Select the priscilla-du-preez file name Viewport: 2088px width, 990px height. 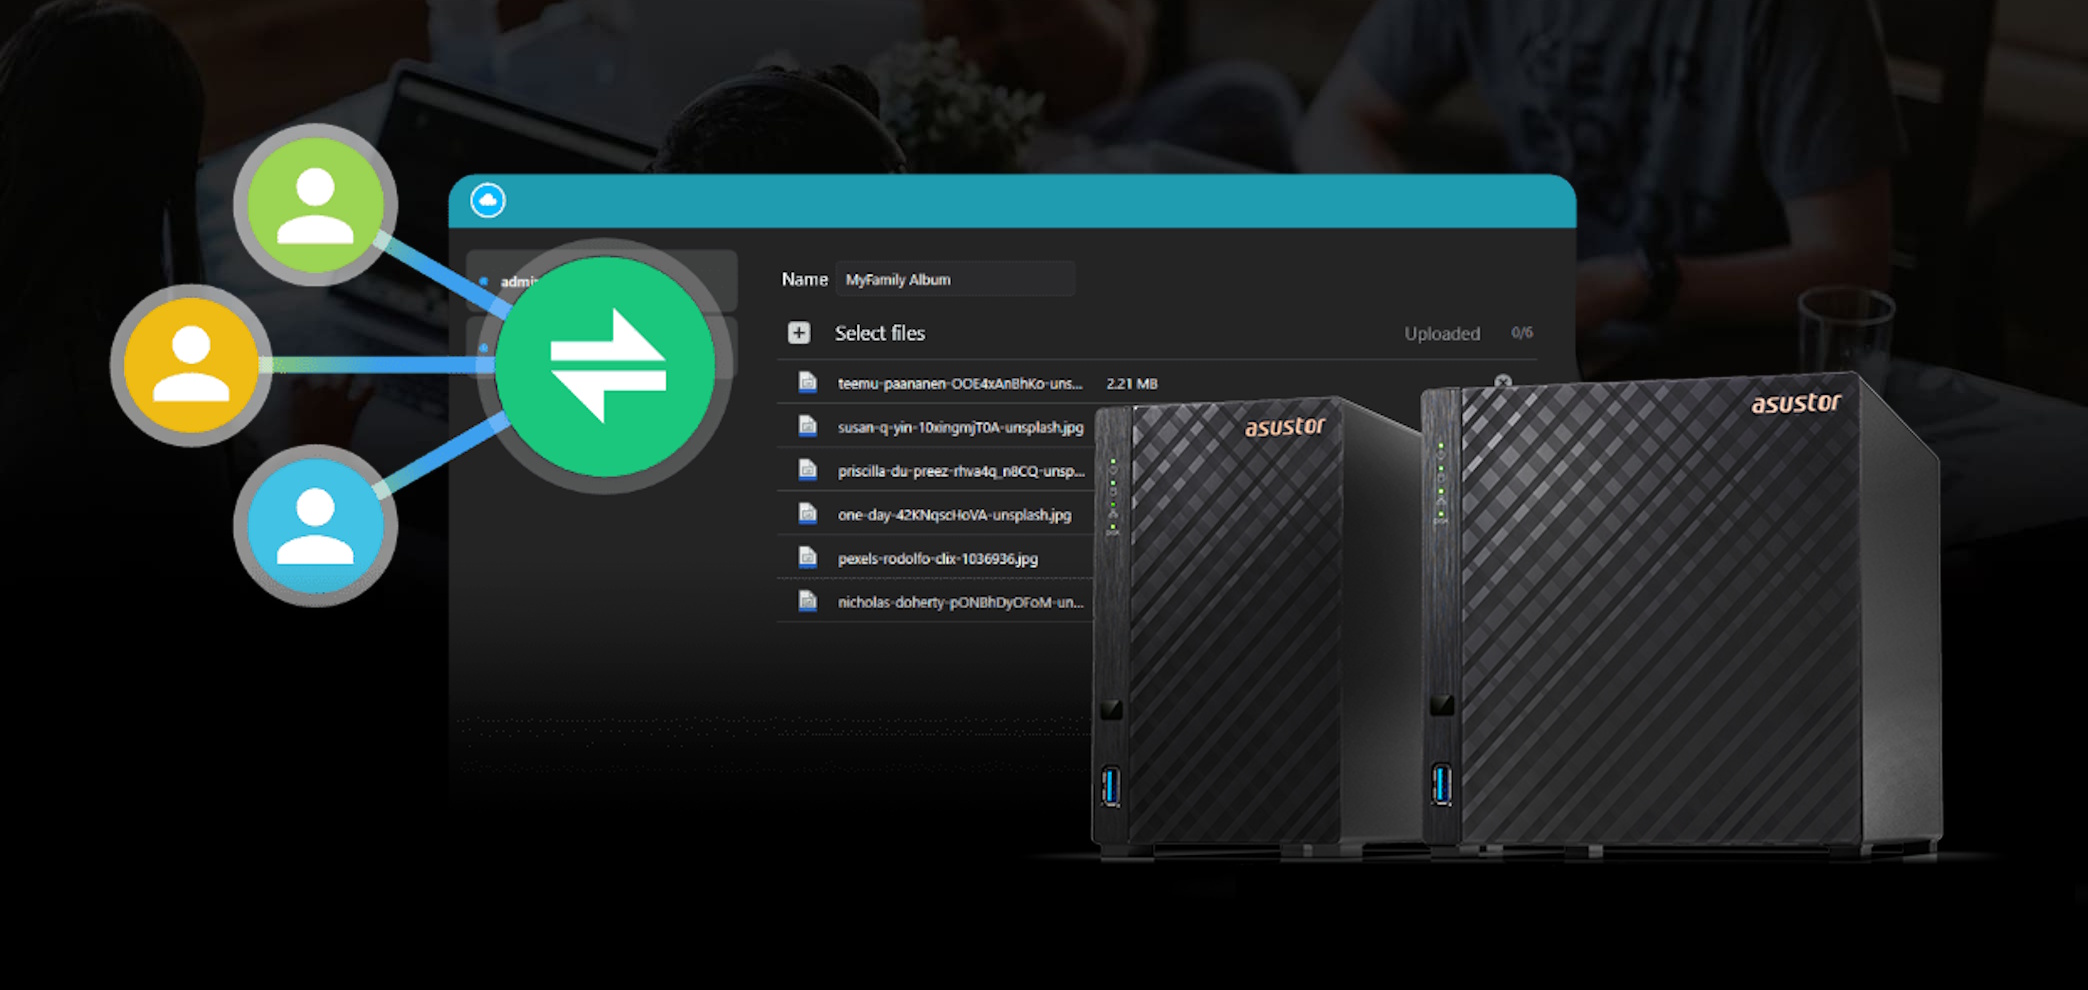click(960, 471)
